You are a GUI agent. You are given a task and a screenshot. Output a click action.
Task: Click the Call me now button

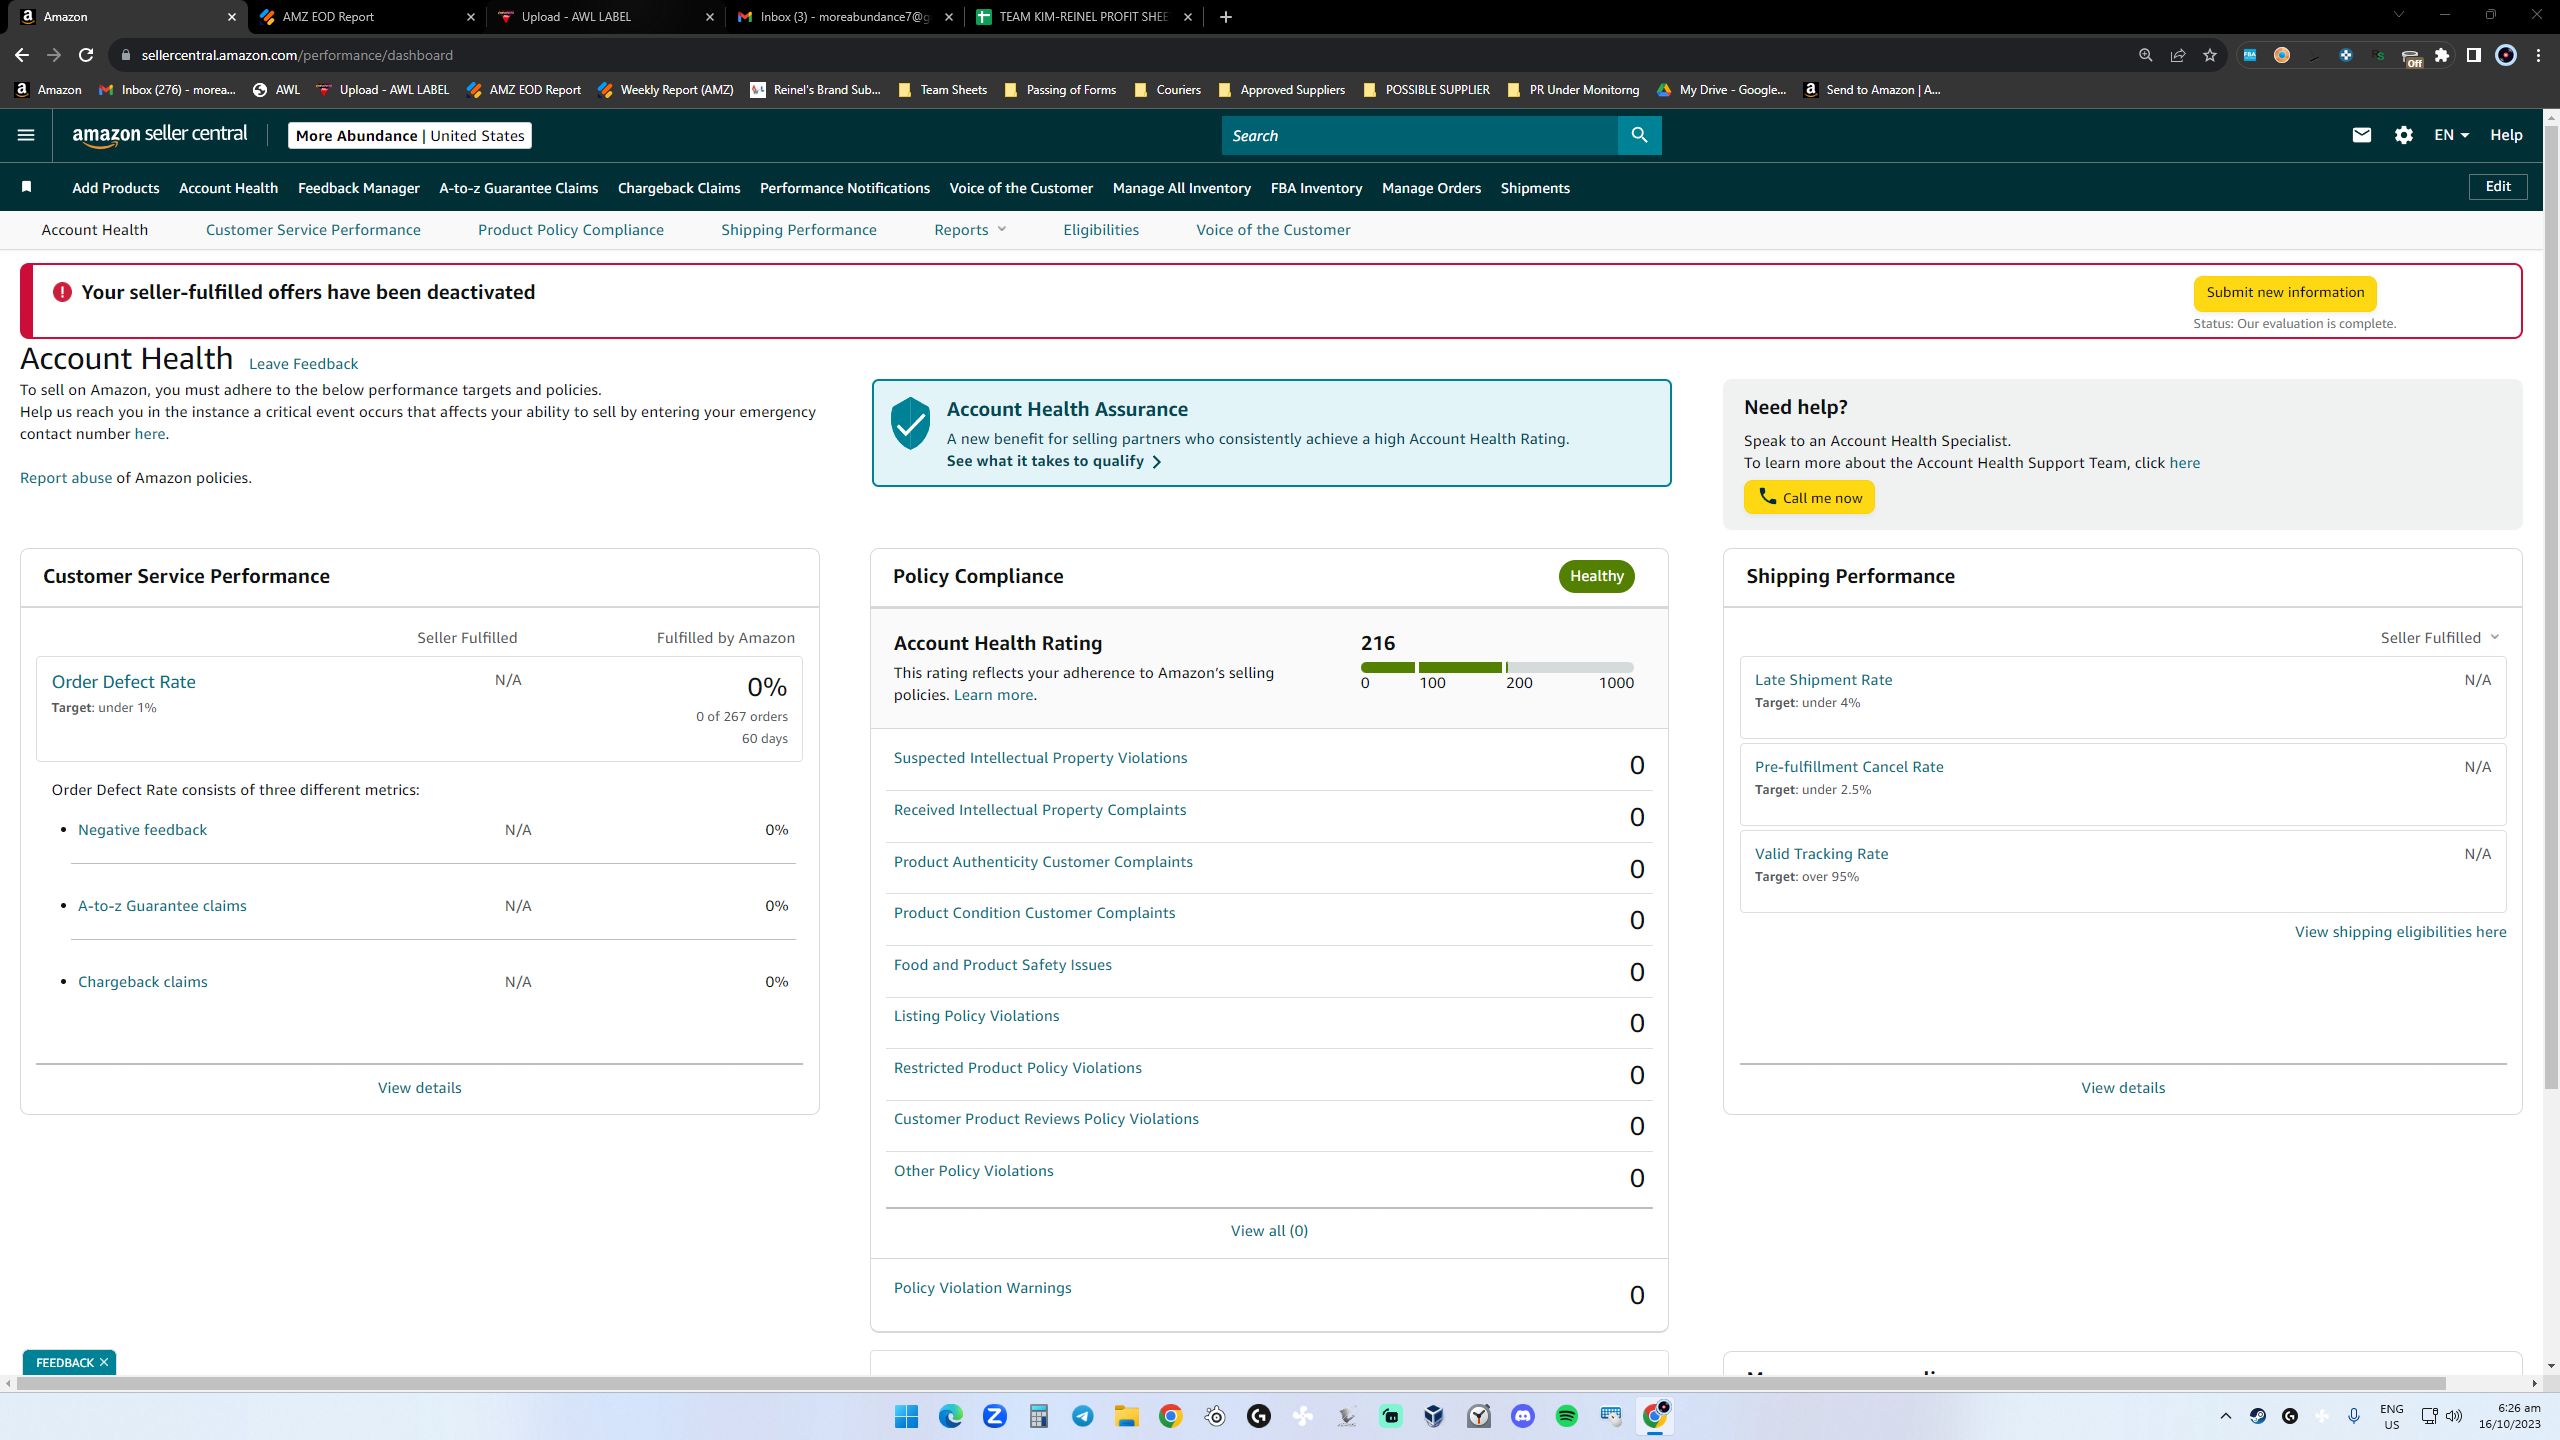coord(1809,497)
